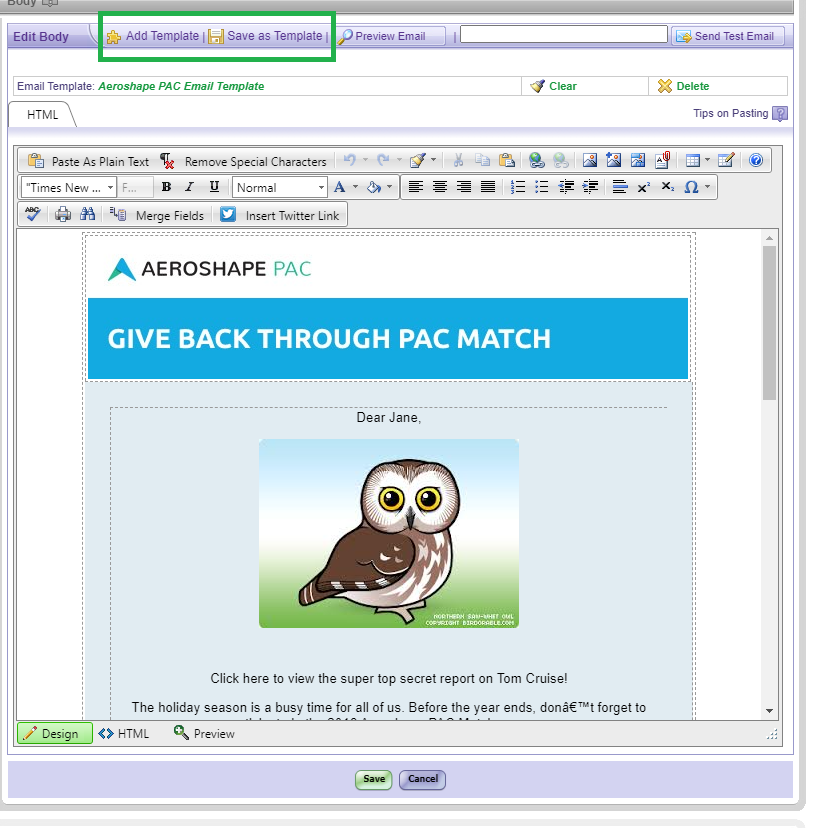The height and width of the screenshot is (828, 824).
Task: Apply subscript formatting
Action: click(668, 187)
